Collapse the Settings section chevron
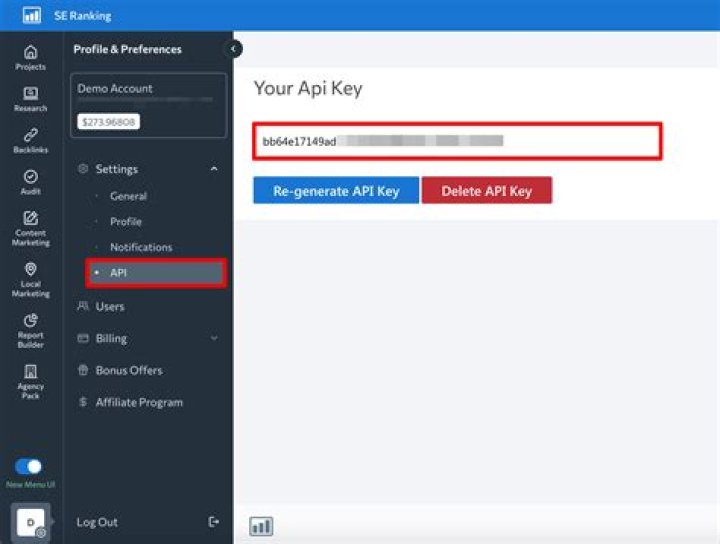The height and width of the screenshot is (544, 720). coord(214,168)
